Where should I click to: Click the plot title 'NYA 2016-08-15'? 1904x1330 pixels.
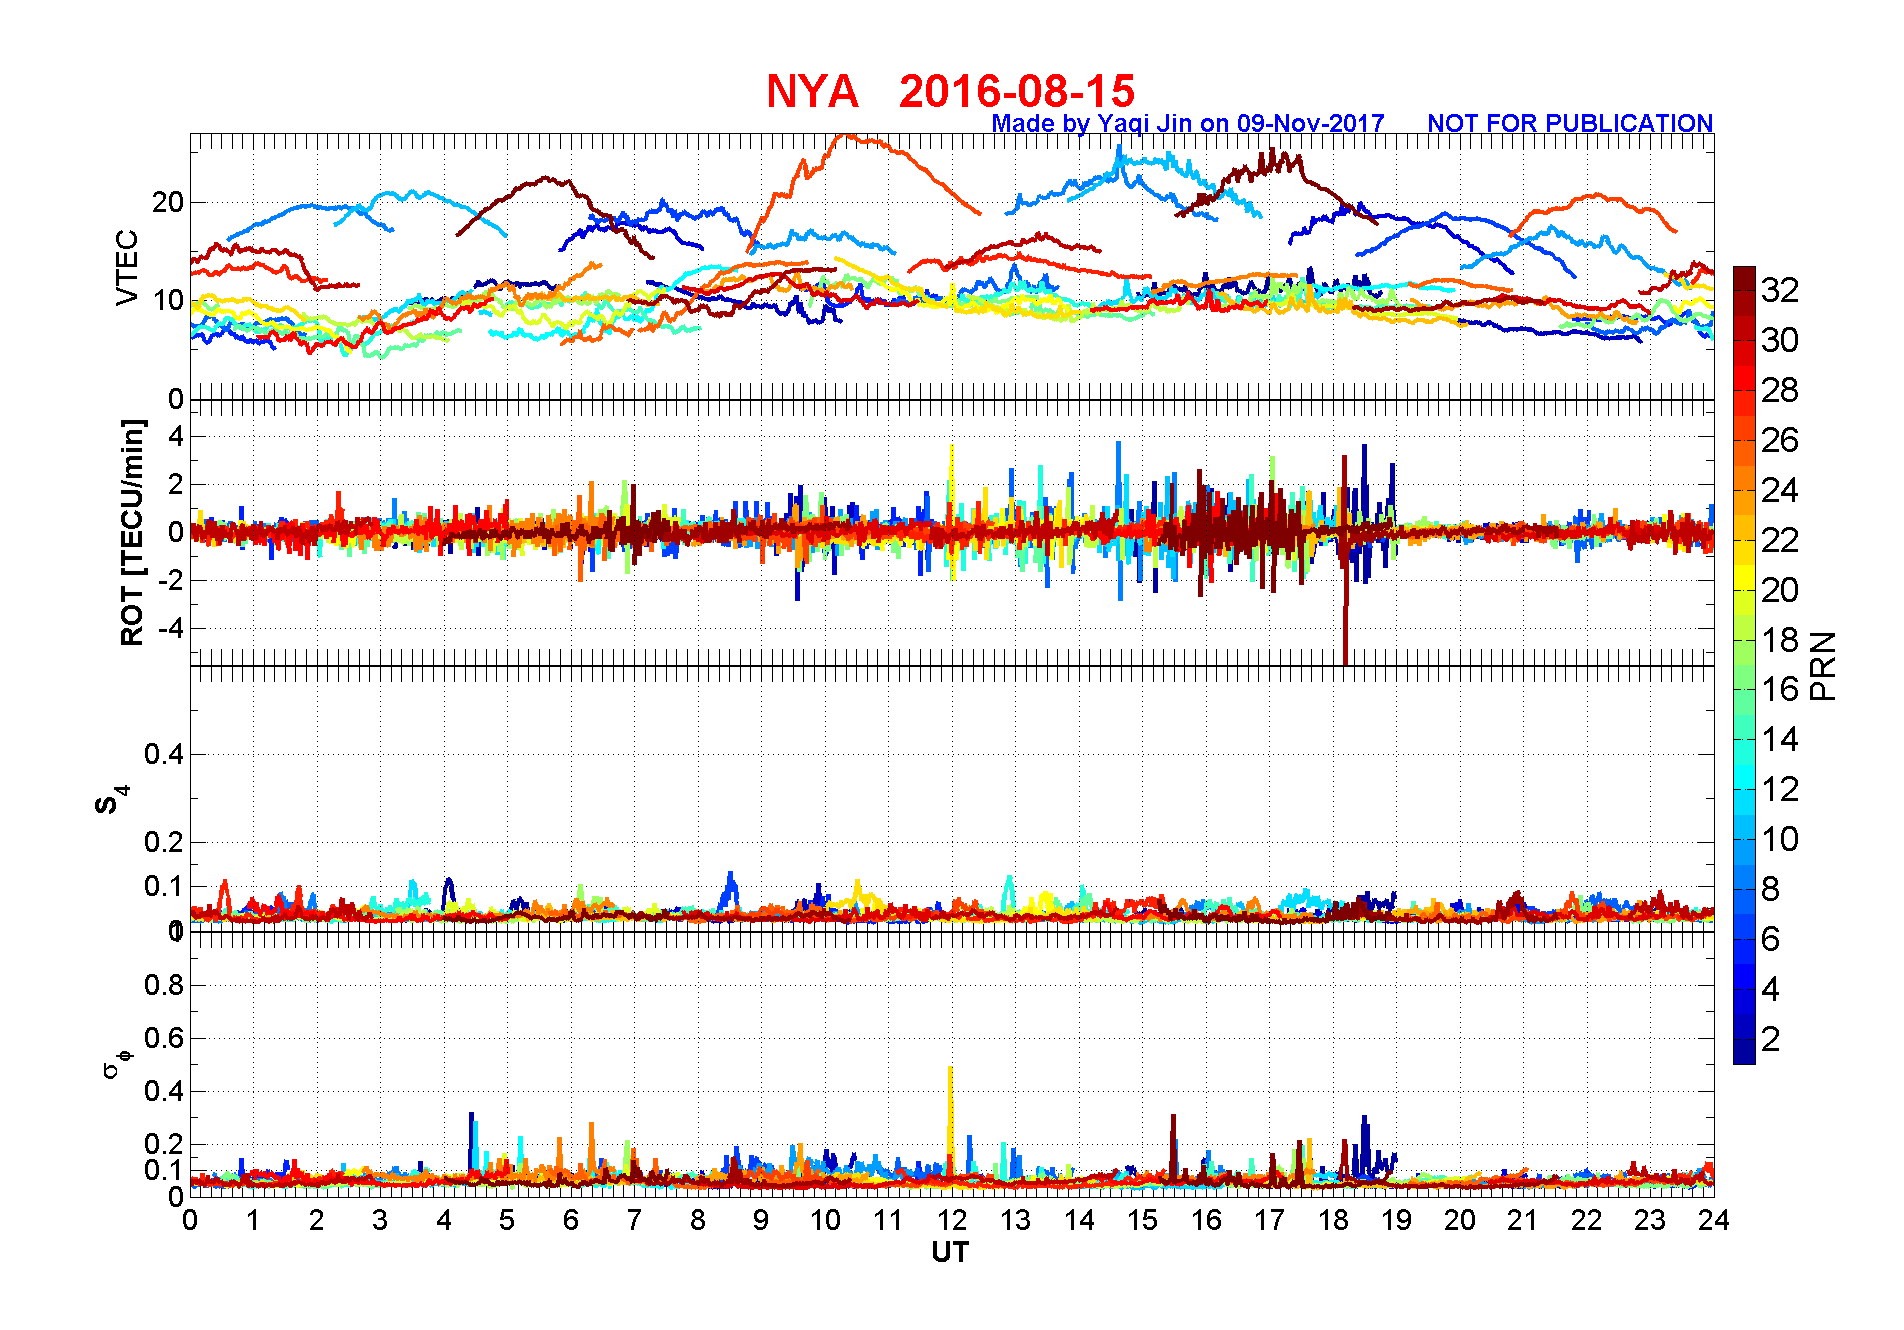pyautogui.click(x=950, y=91)
